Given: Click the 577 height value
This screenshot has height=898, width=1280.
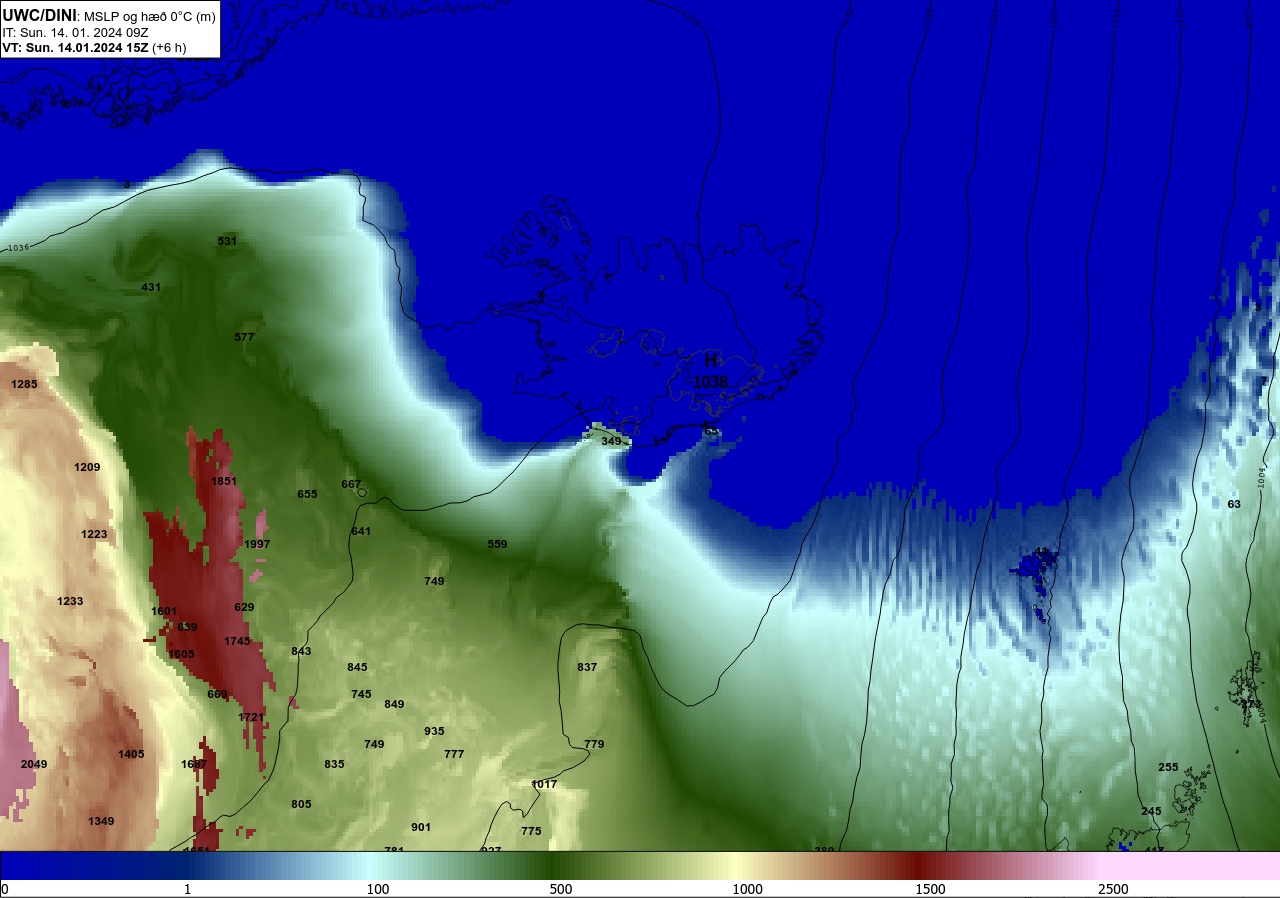Looking at the screenshot, I should pyautogui.click(x=244, y=337).
